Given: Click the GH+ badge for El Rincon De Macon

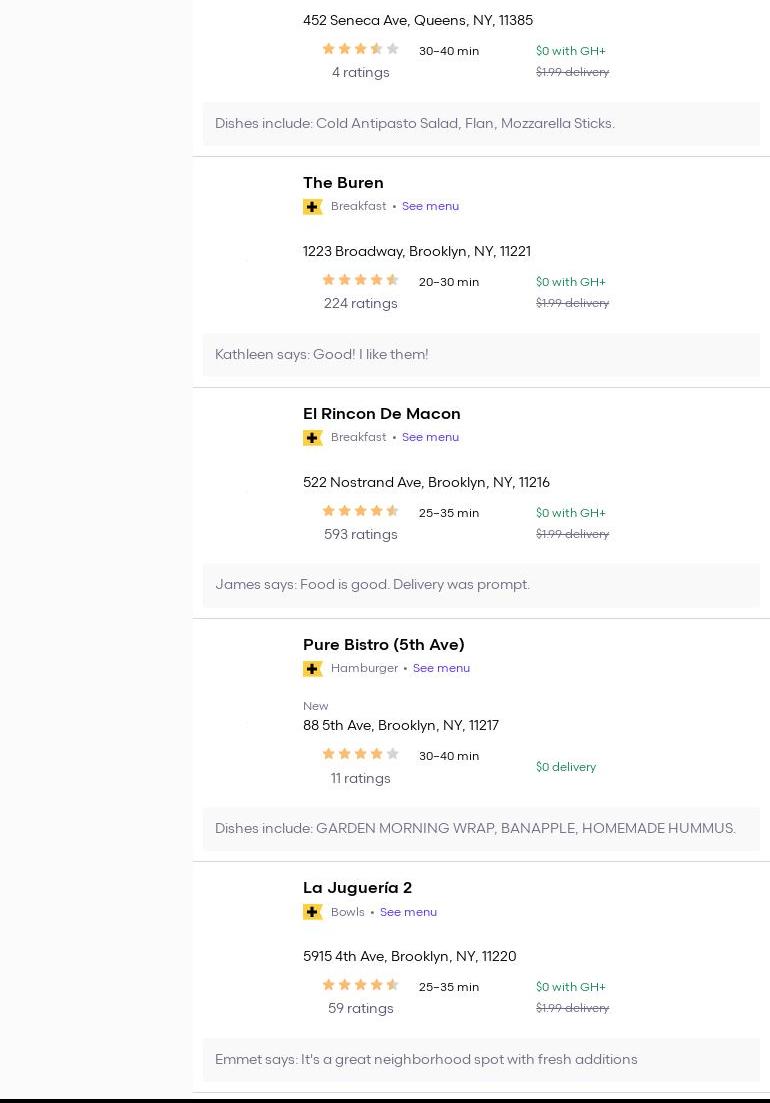Looking at the screenshot, I should pyautogui.click(x=312, y=438).
